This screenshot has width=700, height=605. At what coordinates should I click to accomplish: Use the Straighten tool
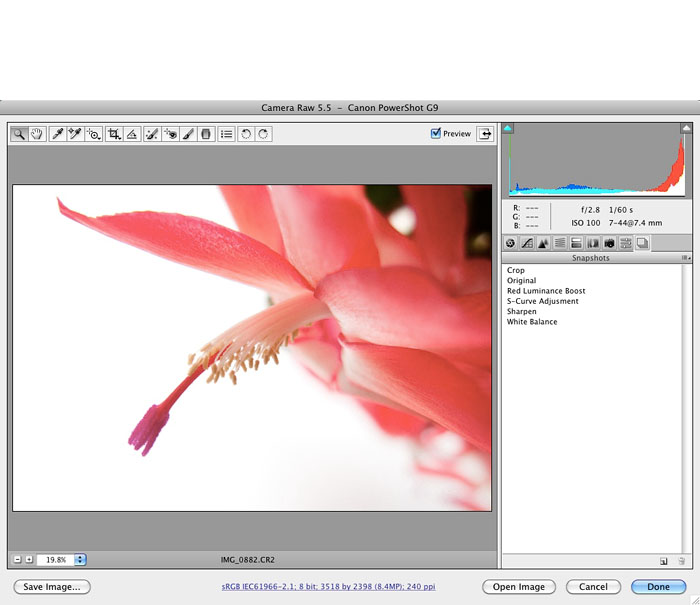(x=132, y=134)
